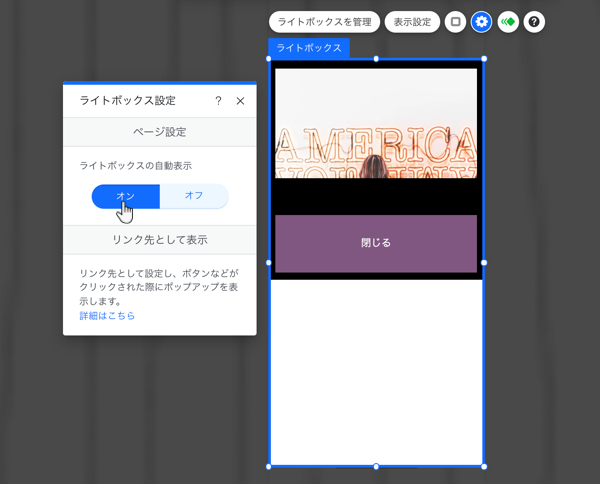Viewport: 600px width, 484px height.
Task: Follow the 詳細はこちら link
Action: tap(107, 316)
